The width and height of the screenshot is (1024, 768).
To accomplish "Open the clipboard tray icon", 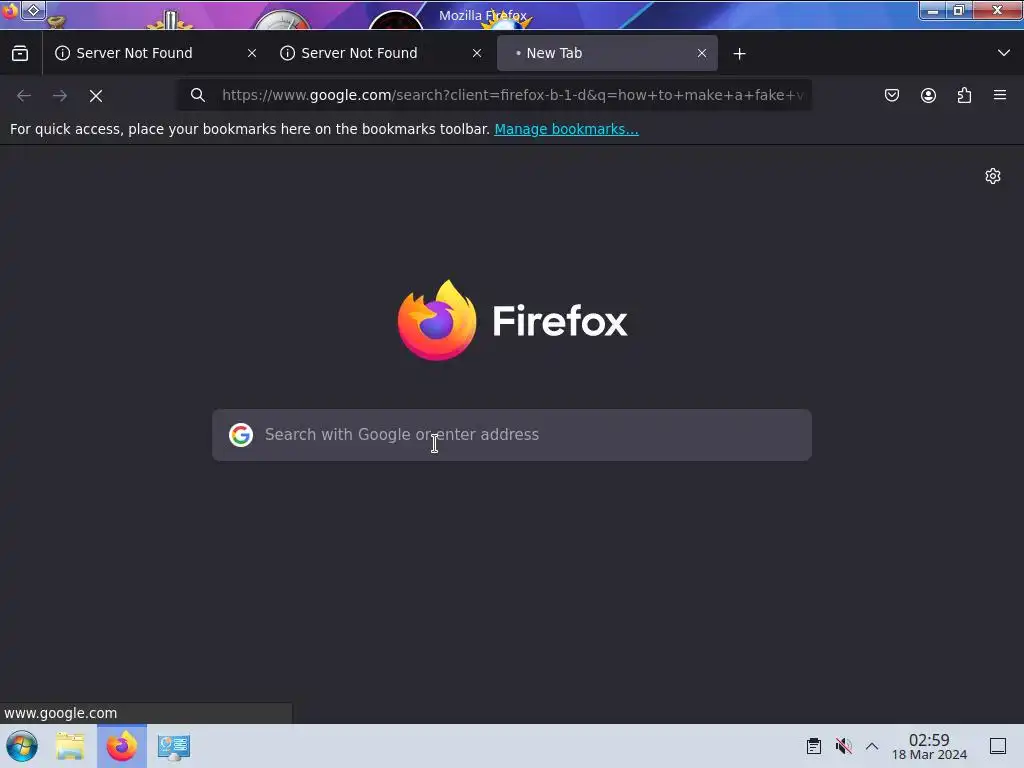I will point(814,746).
